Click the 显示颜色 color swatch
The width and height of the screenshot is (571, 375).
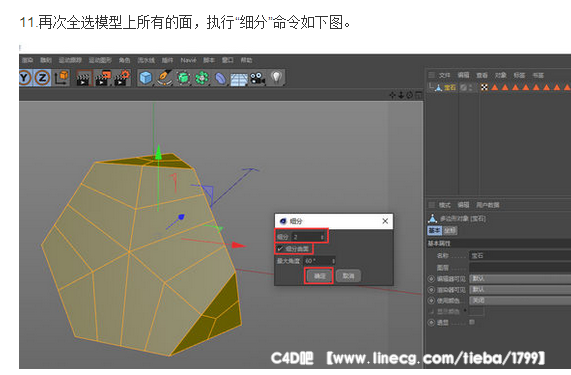tap(476, 311)
